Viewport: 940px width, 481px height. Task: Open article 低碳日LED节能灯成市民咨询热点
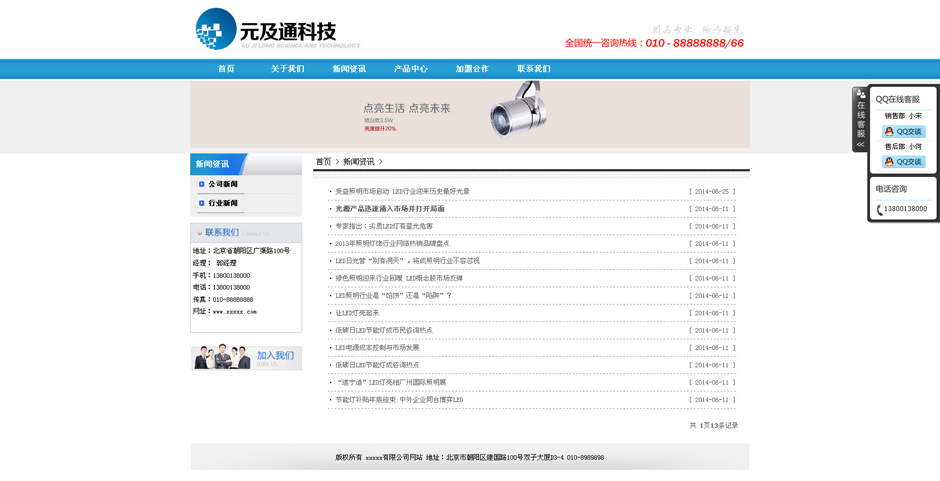pos(384,330)
